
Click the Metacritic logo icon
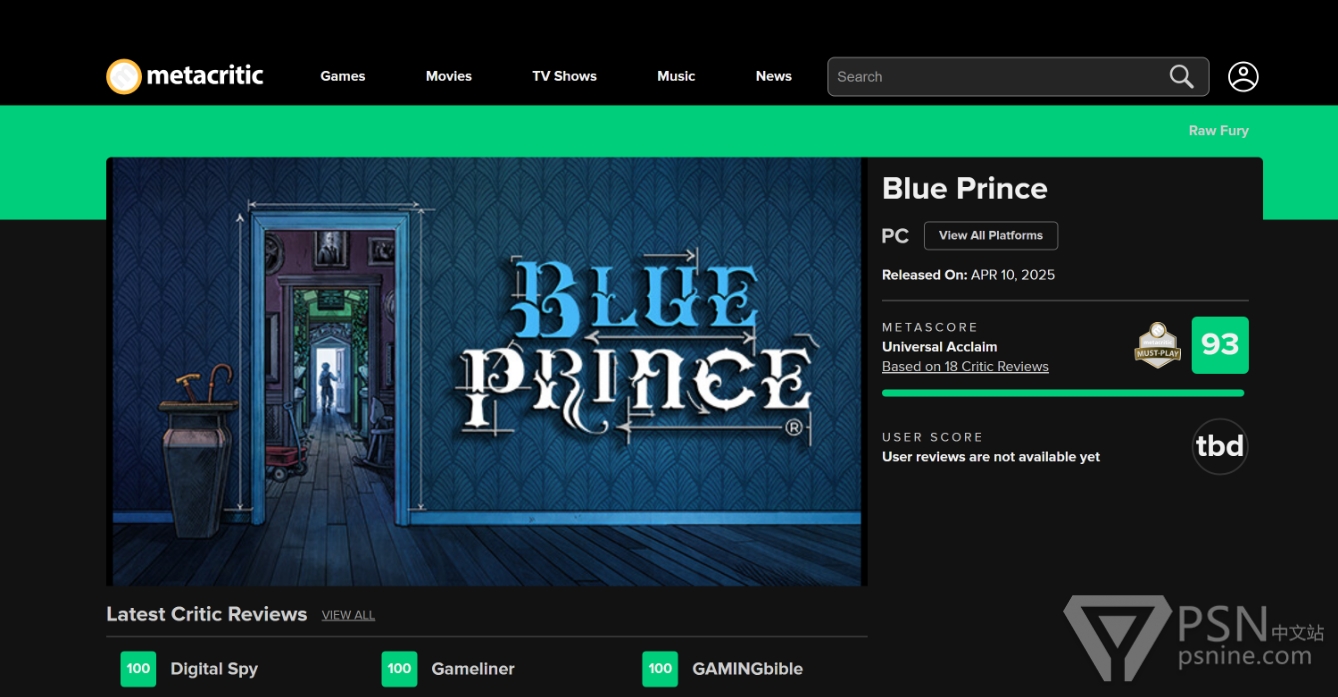[x=124, y=76]
